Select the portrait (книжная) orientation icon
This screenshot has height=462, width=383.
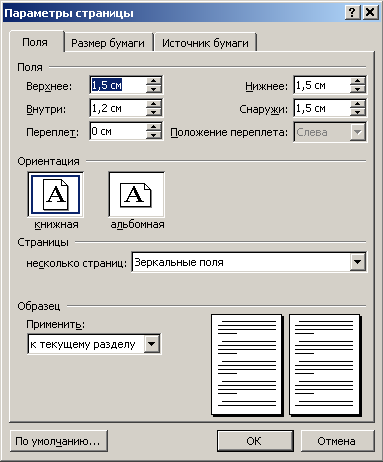pyautogui.click(x=55, y=195)
